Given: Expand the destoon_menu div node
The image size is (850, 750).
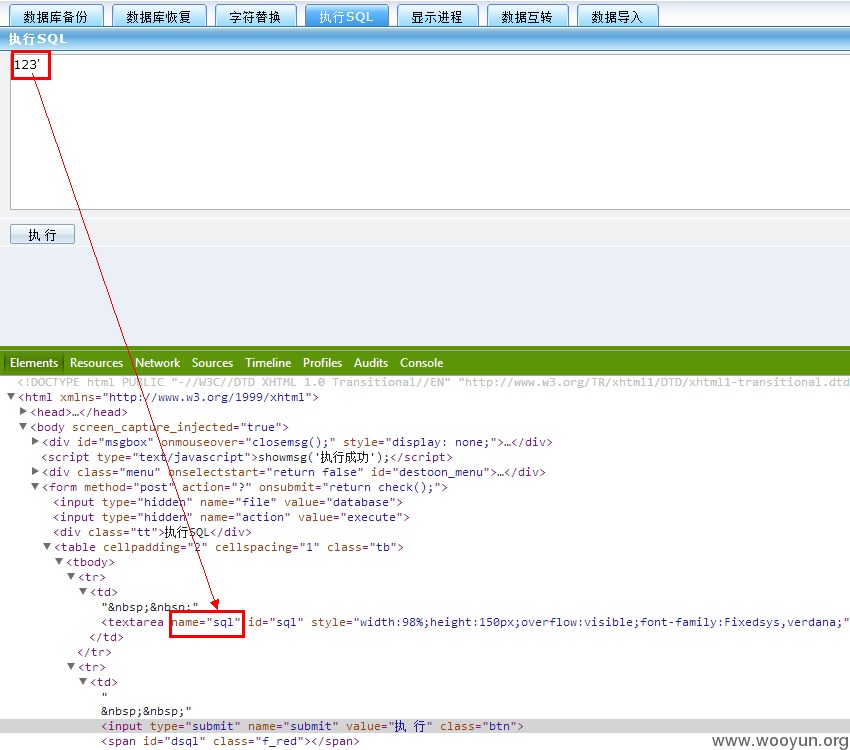Looking at the screenshot, I should pos(35,471).
